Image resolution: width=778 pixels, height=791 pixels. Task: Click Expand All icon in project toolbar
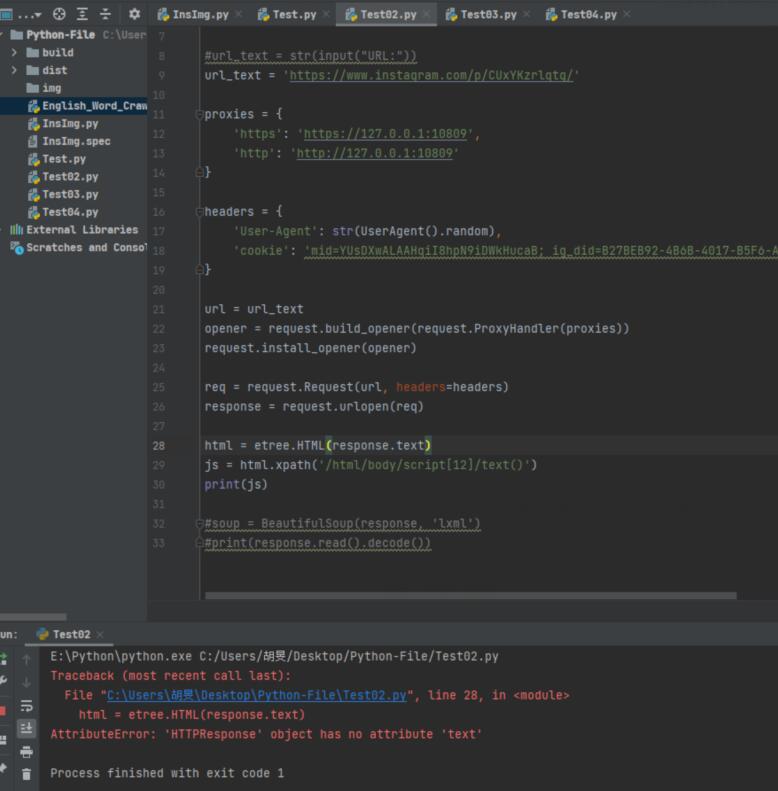click(x=82, y=15)
